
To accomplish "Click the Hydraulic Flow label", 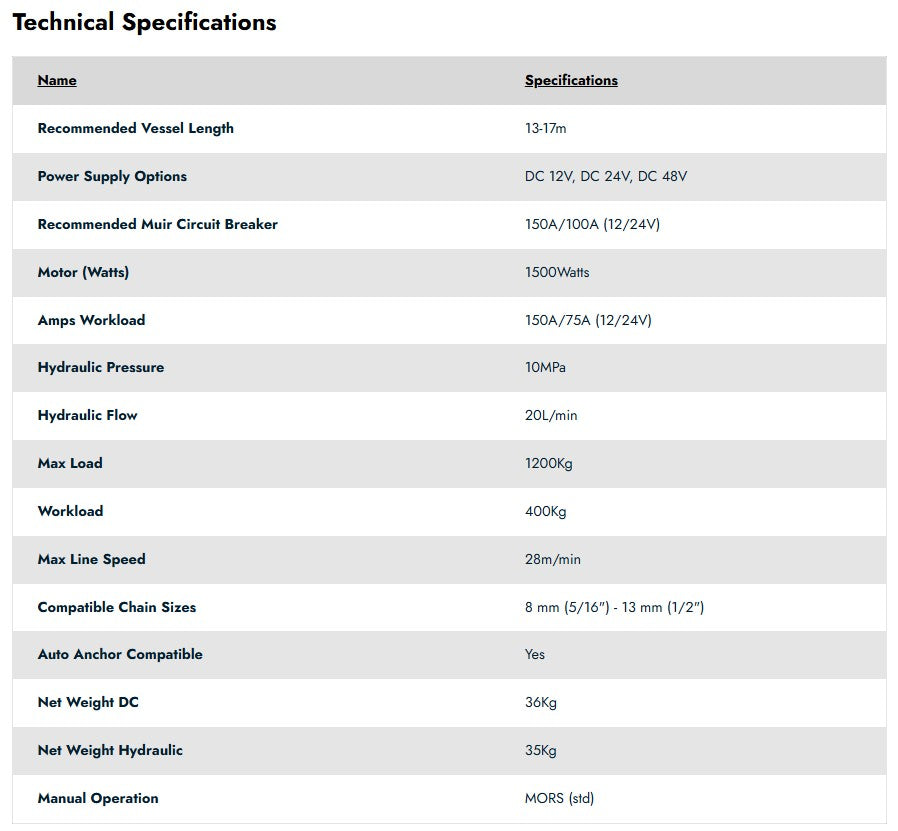I will 88,415.
